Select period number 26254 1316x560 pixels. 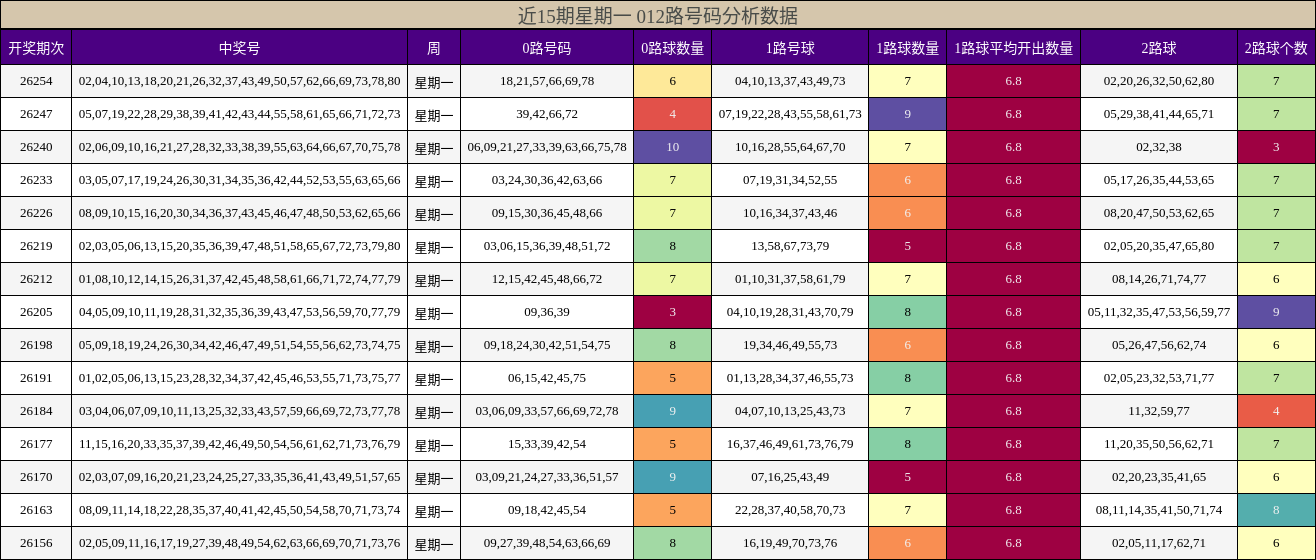36,81
